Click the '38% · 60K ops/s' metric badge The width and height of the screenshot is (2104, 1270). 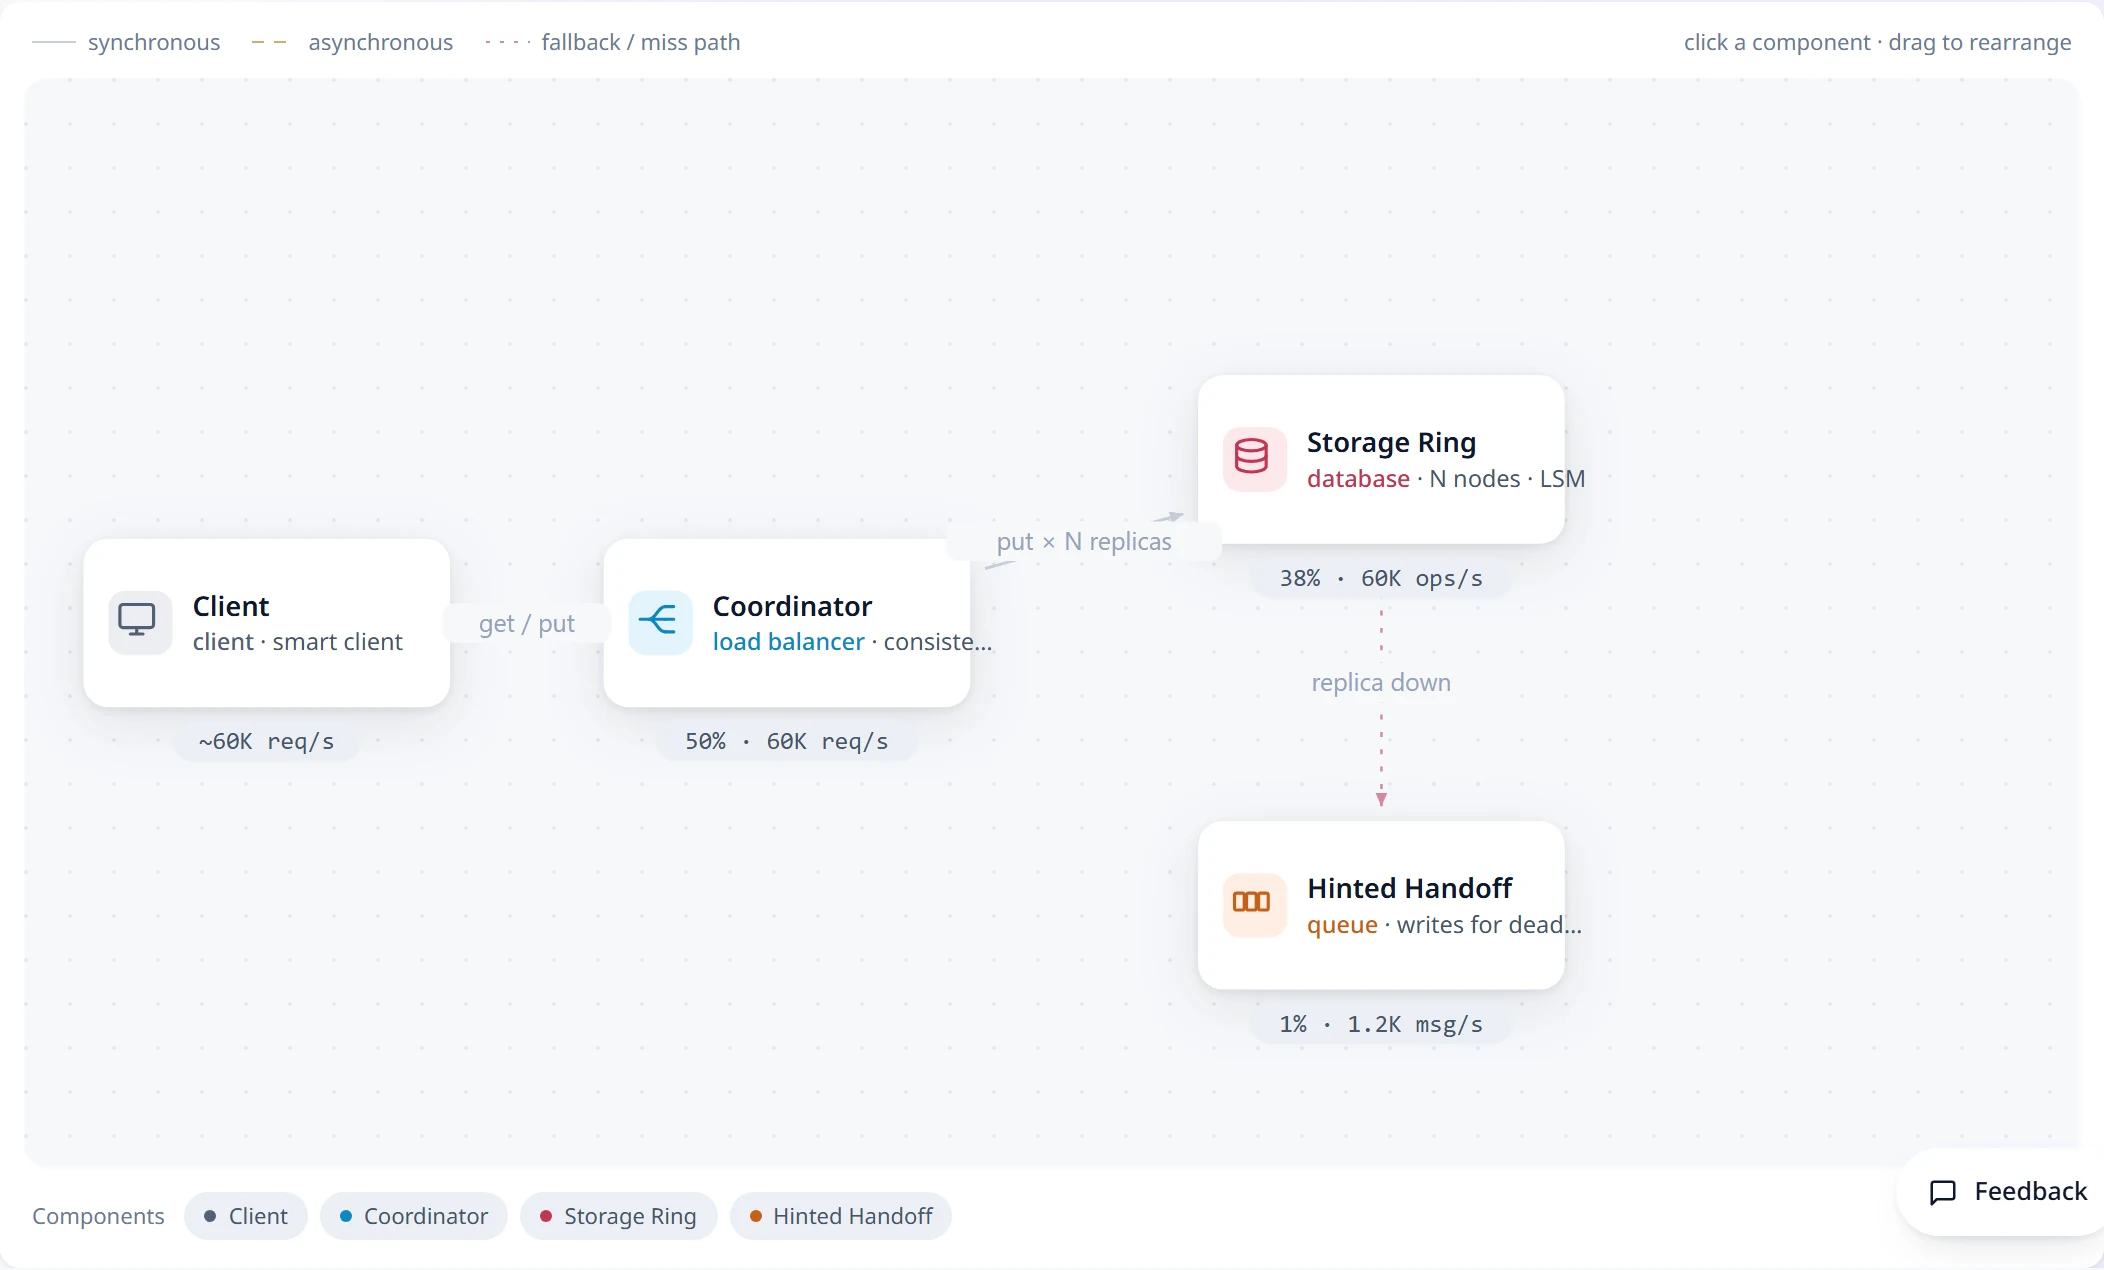pos(1381,579)
